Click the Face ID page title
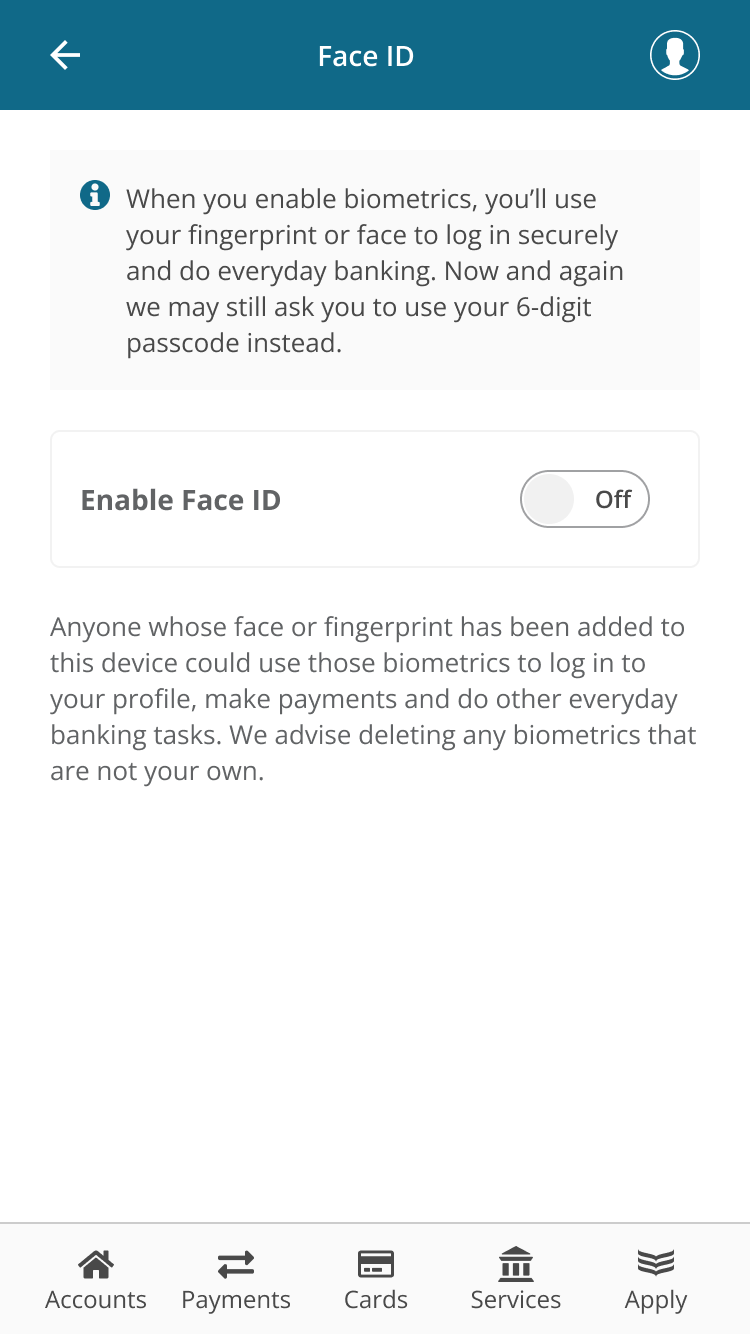Screen dimensions: 750x1334 [x=365, y=55]
